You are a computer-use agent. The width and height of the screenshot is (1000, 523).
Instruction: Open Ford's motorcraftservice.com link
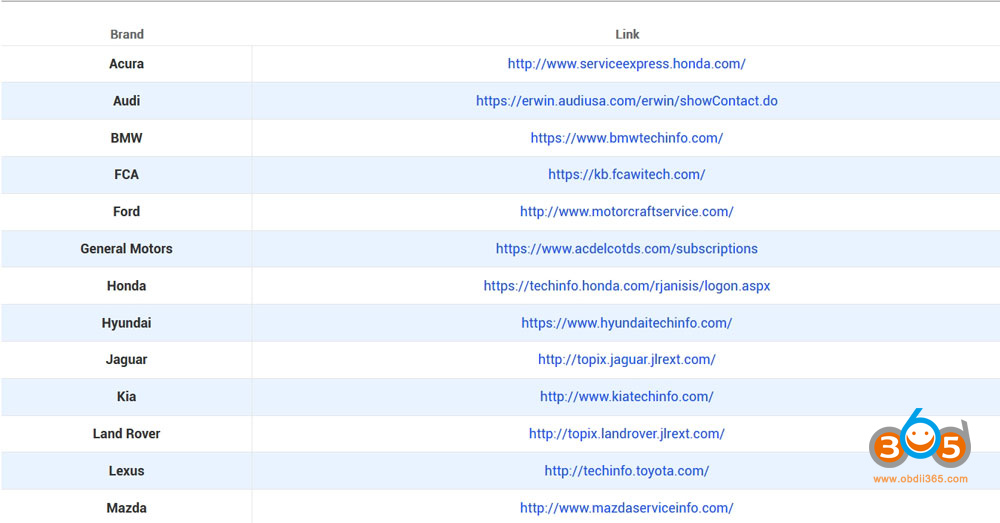[626, 212]
